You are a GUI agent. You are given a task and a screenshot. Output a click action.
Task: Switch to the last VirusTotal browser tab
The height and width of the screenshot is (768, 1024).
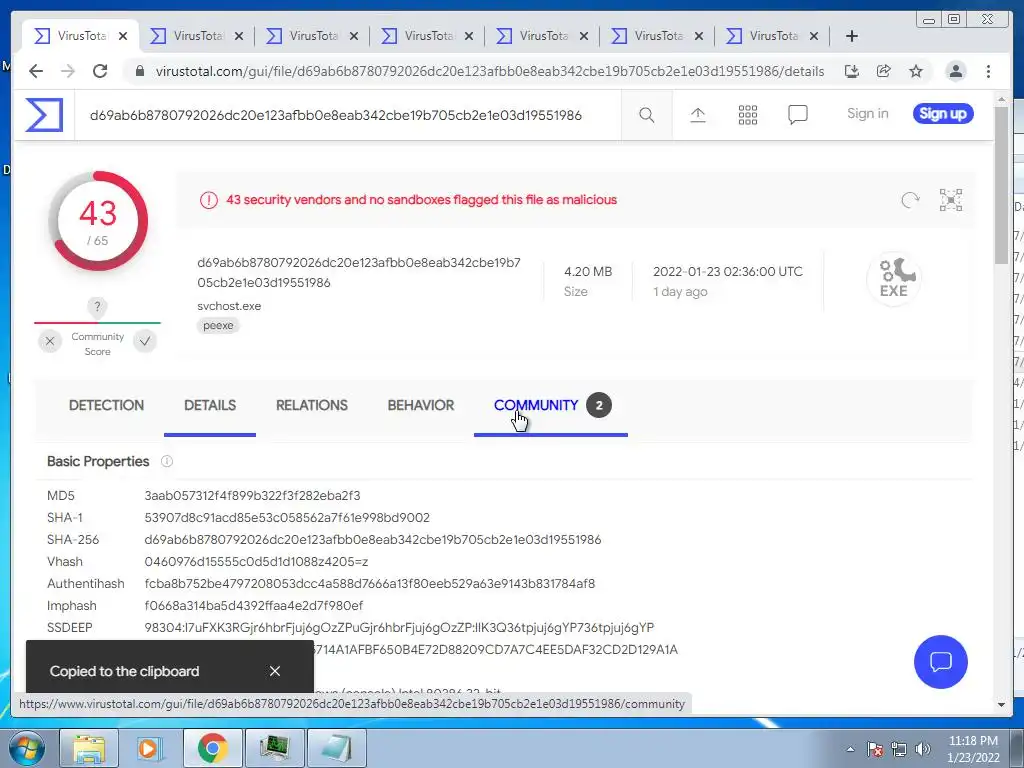(x=772, y=36)
